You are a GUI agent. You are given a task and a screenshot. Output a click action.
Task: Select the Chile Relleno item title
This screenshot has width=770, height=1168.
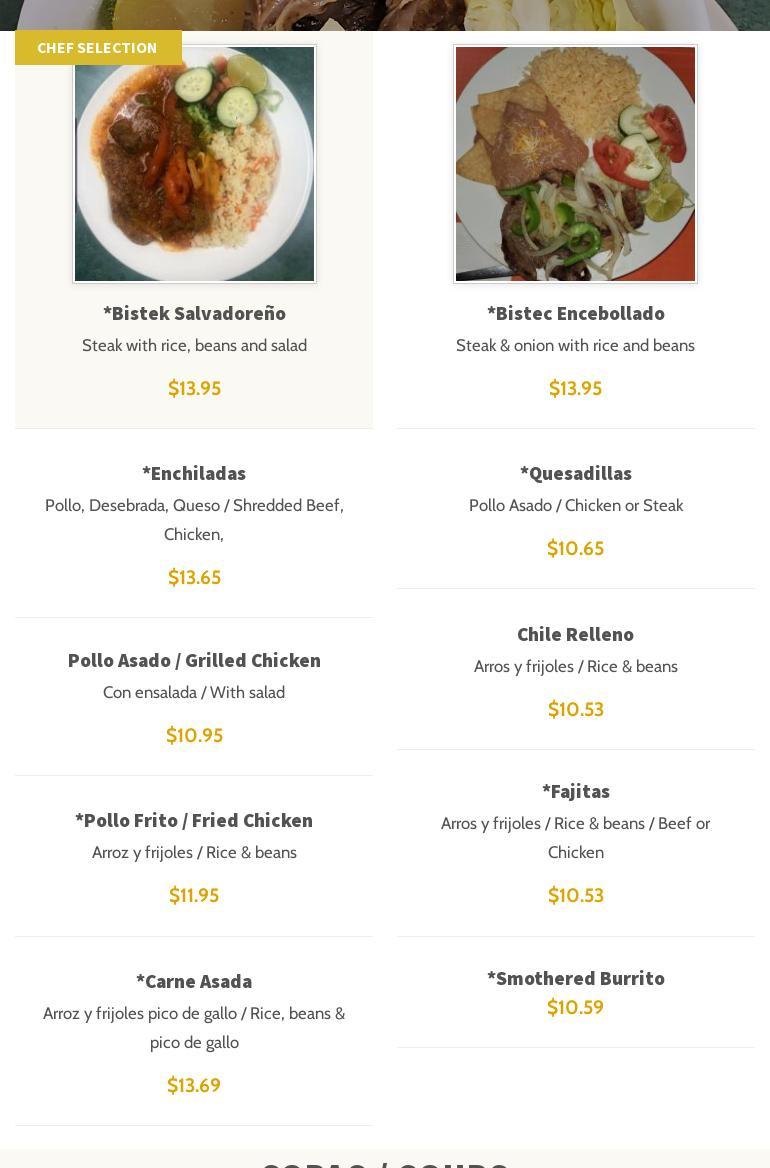pos(575,634)
